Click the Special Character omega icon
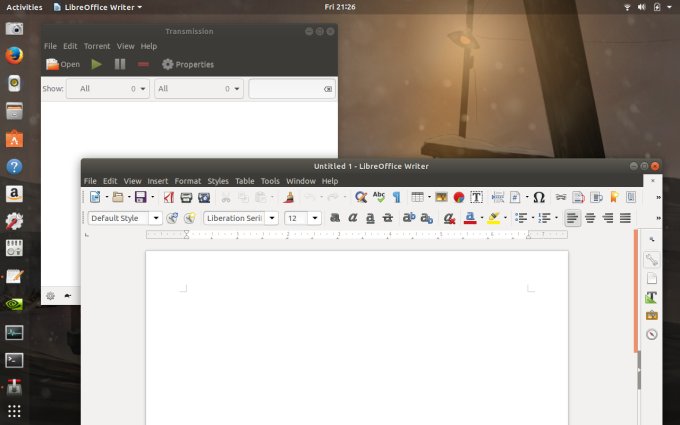 tap(539, 197)
